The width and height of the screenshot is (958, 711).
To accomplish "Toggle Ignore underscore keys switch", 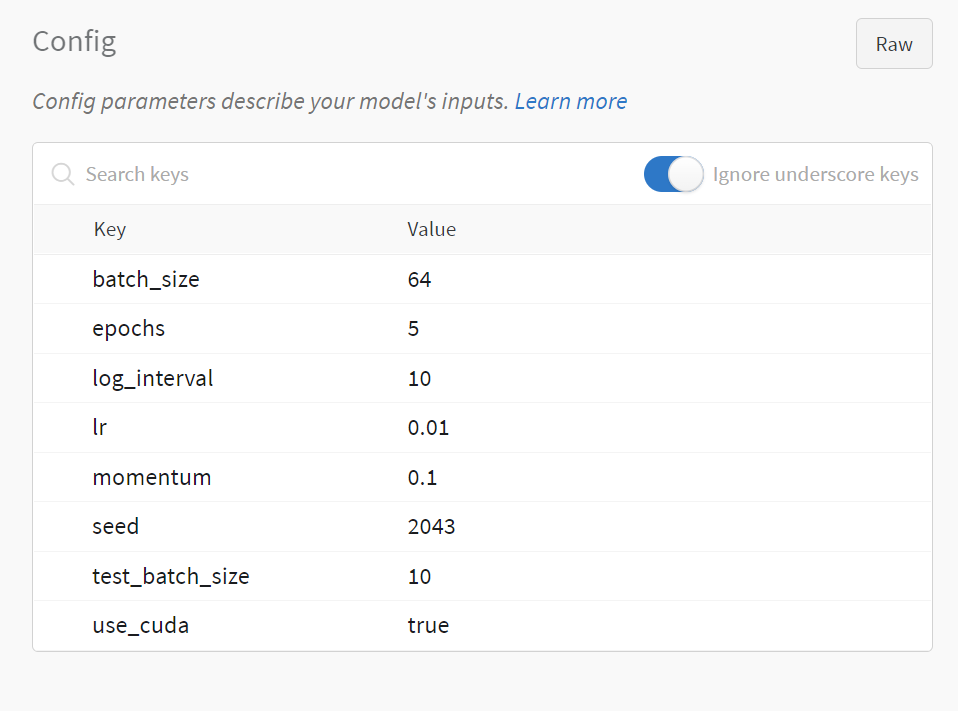I will [673, 175].
